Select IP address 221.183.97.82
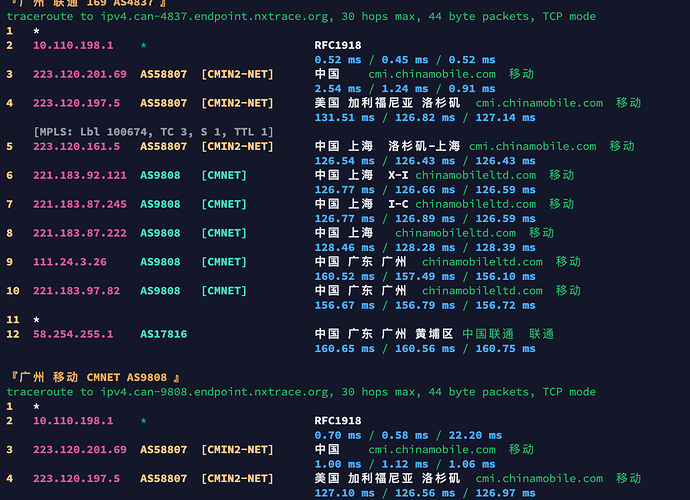Screen dimensions: 690x500 (76, 291)
